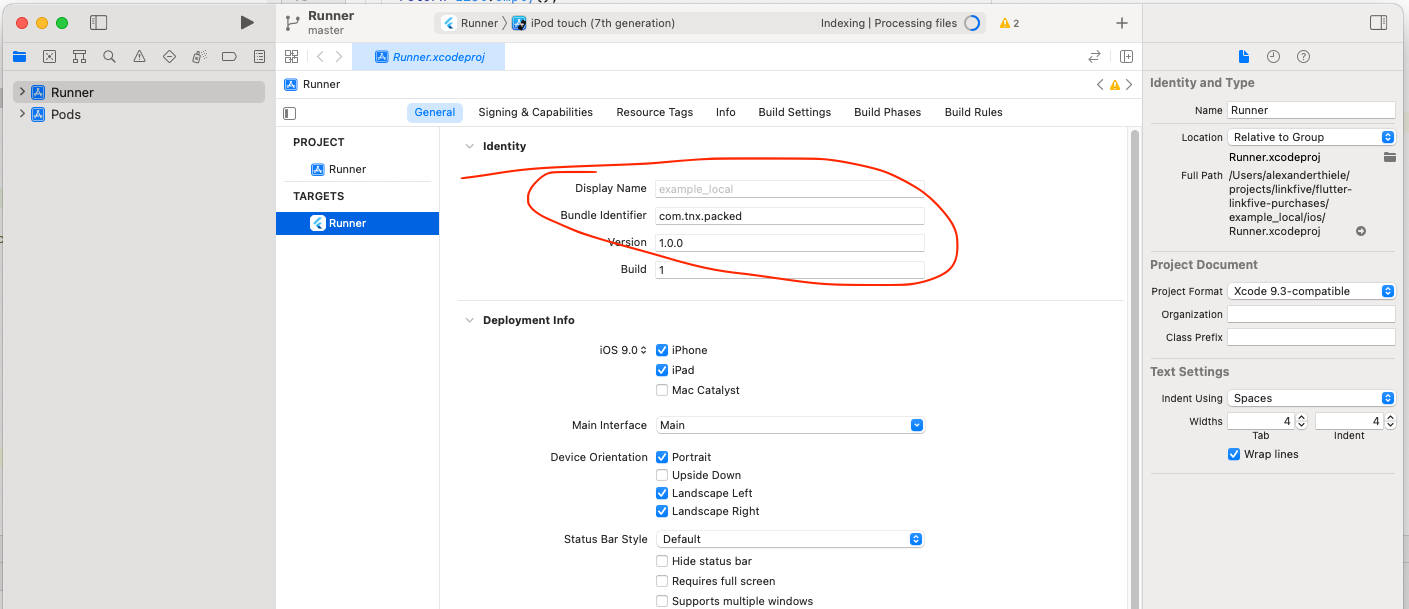Image resolution: width=1409 pixels, height=609 pixels.
Task: Show the project navigator folder icon
Action: (x=19, y=57)
